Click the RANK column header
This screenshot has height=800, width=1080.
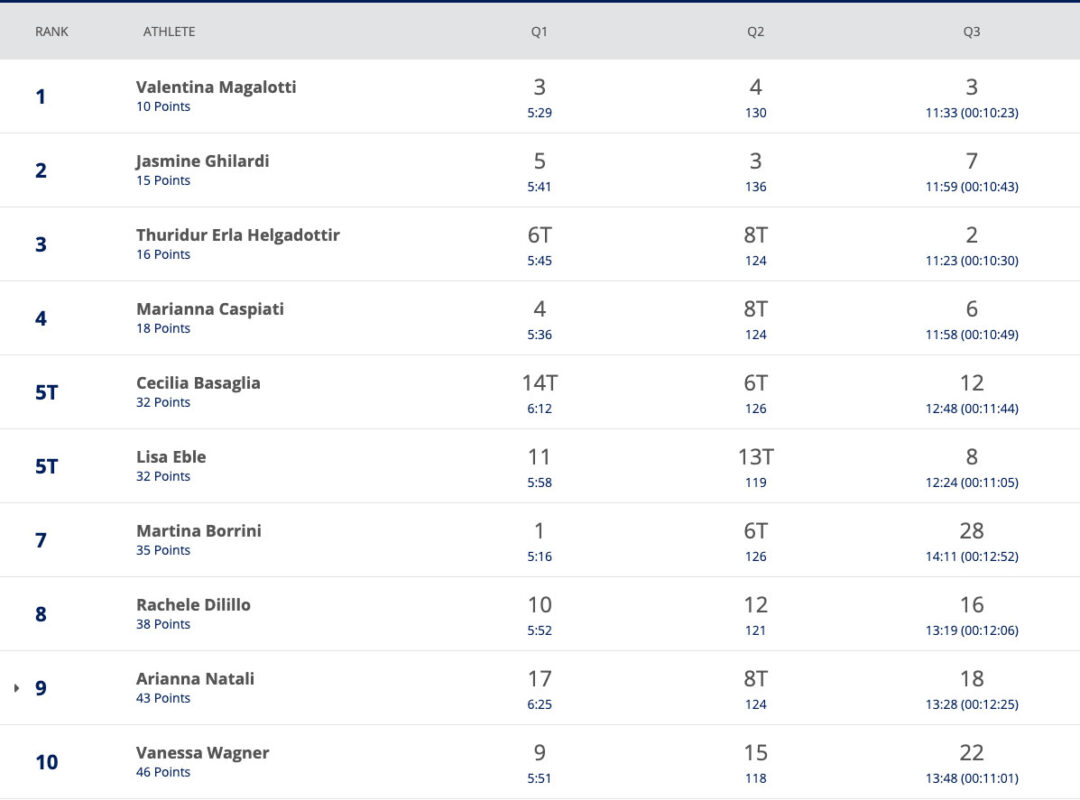click(52, 32)
